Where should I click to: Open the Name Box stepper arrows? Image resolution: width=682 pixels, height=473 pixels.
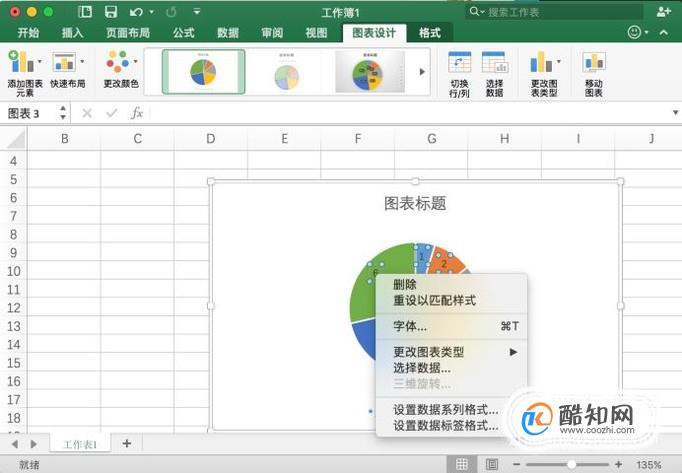[63, 113]
